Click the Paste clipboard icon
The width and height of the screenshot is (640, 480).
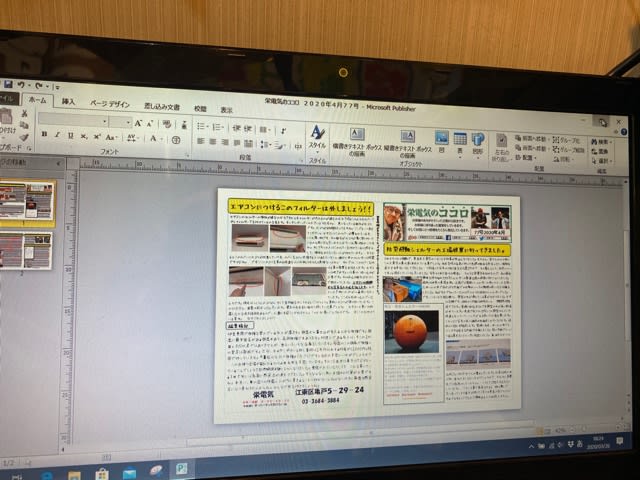(6, 116)
